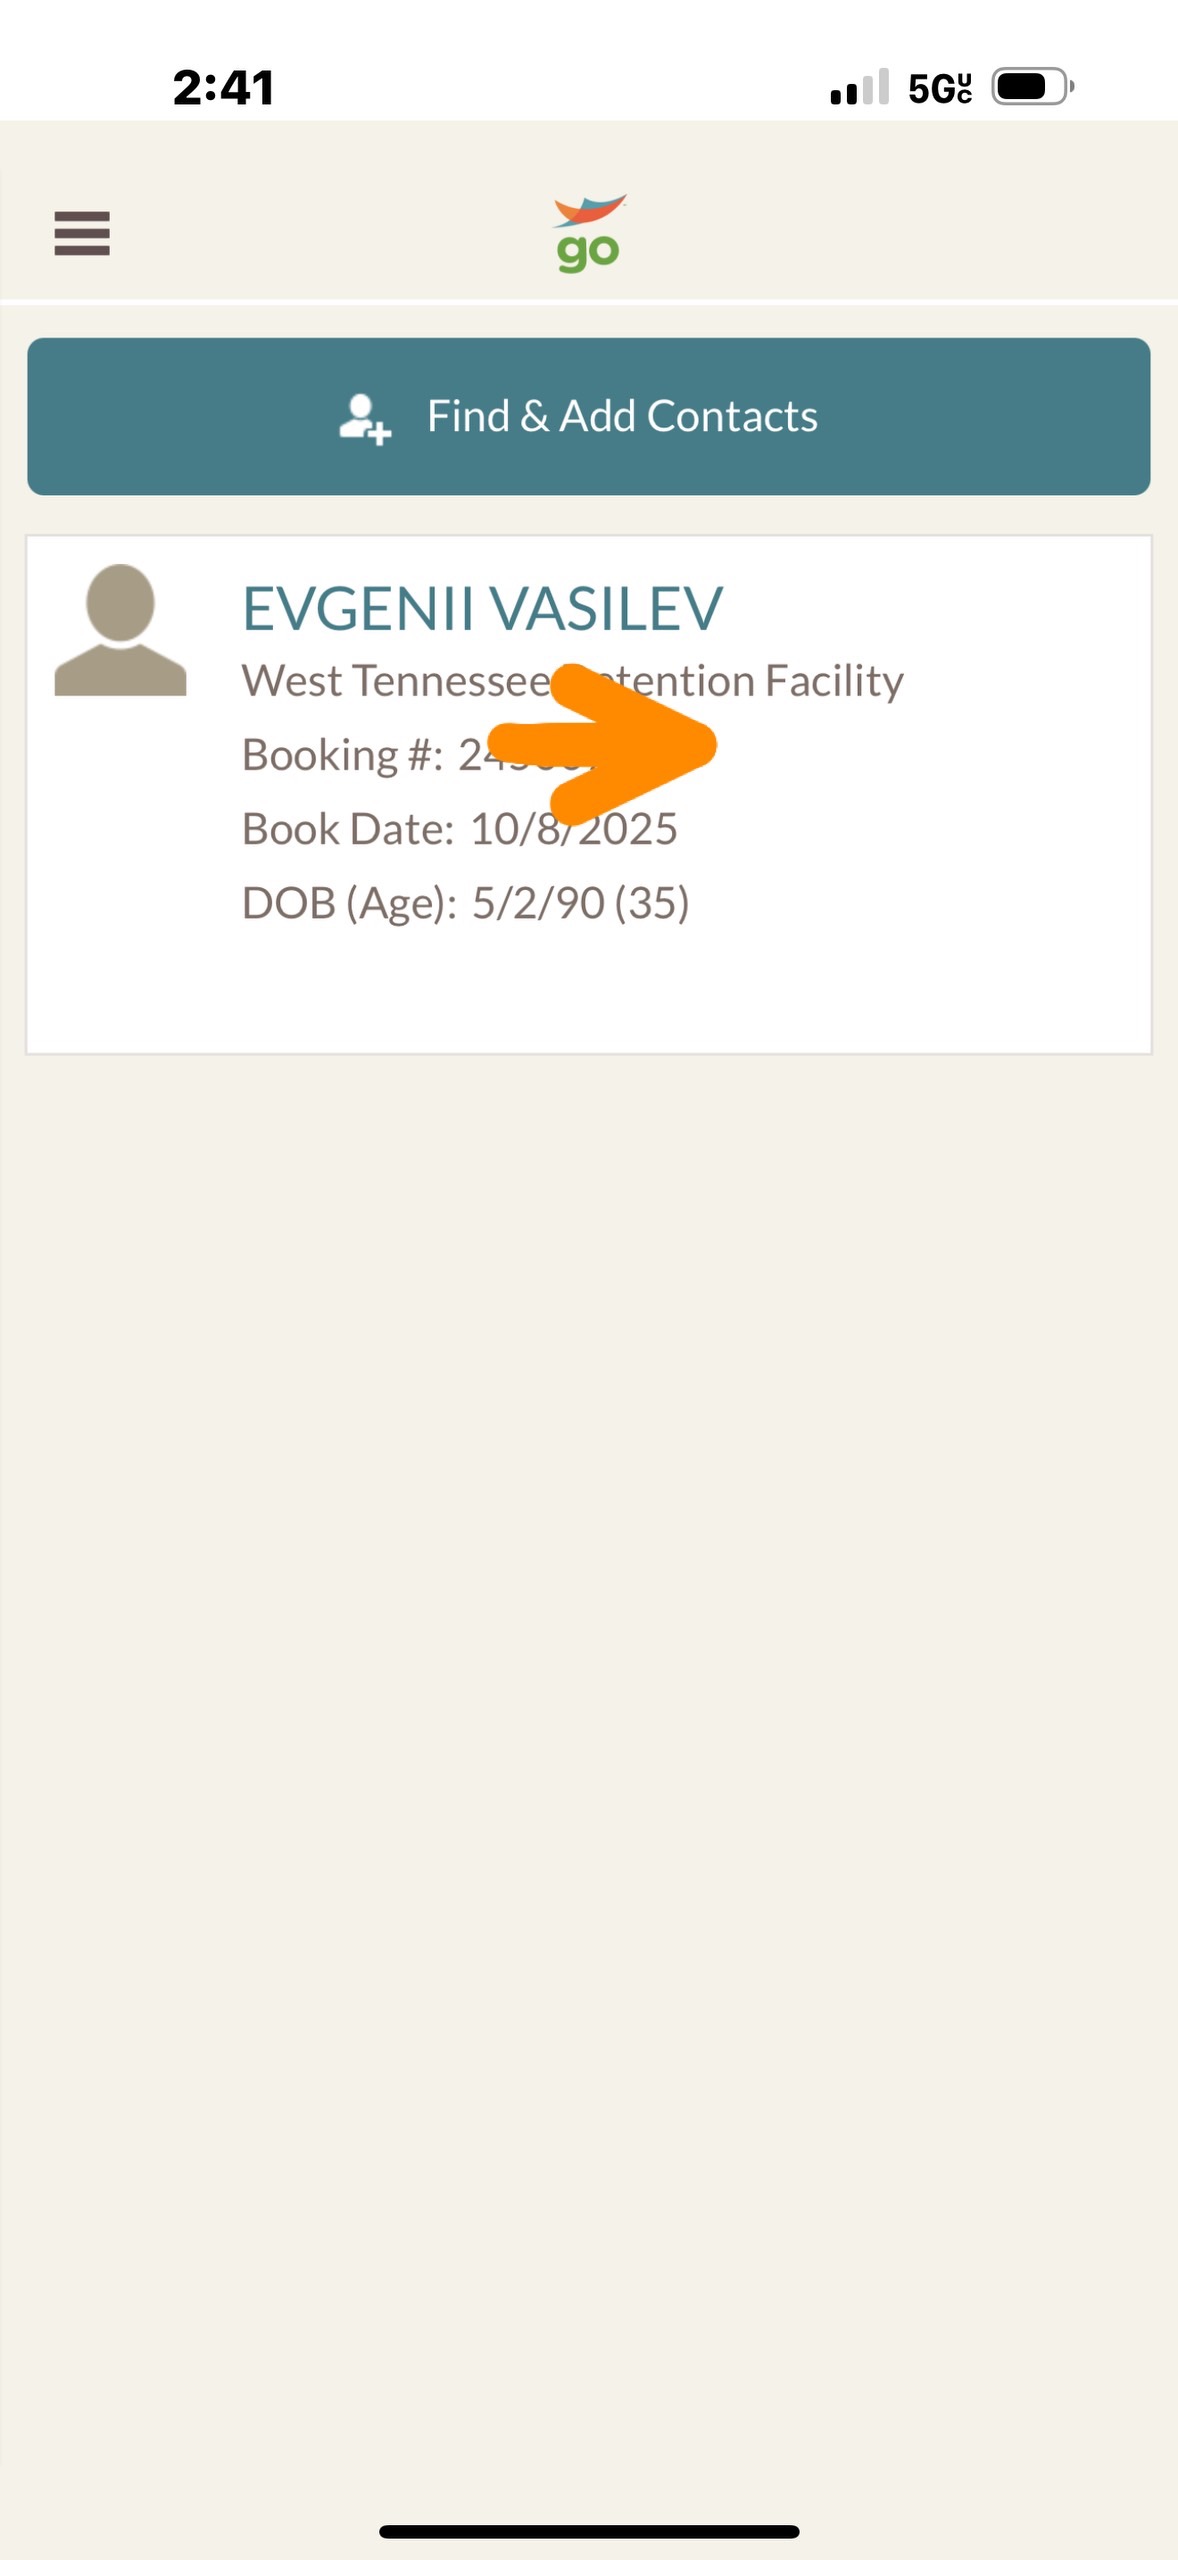Image resolution: width=1178 pixels, height=2560 pixels.
Task: Tap the 5G network indicator
Action: click(x=940, y=88)
